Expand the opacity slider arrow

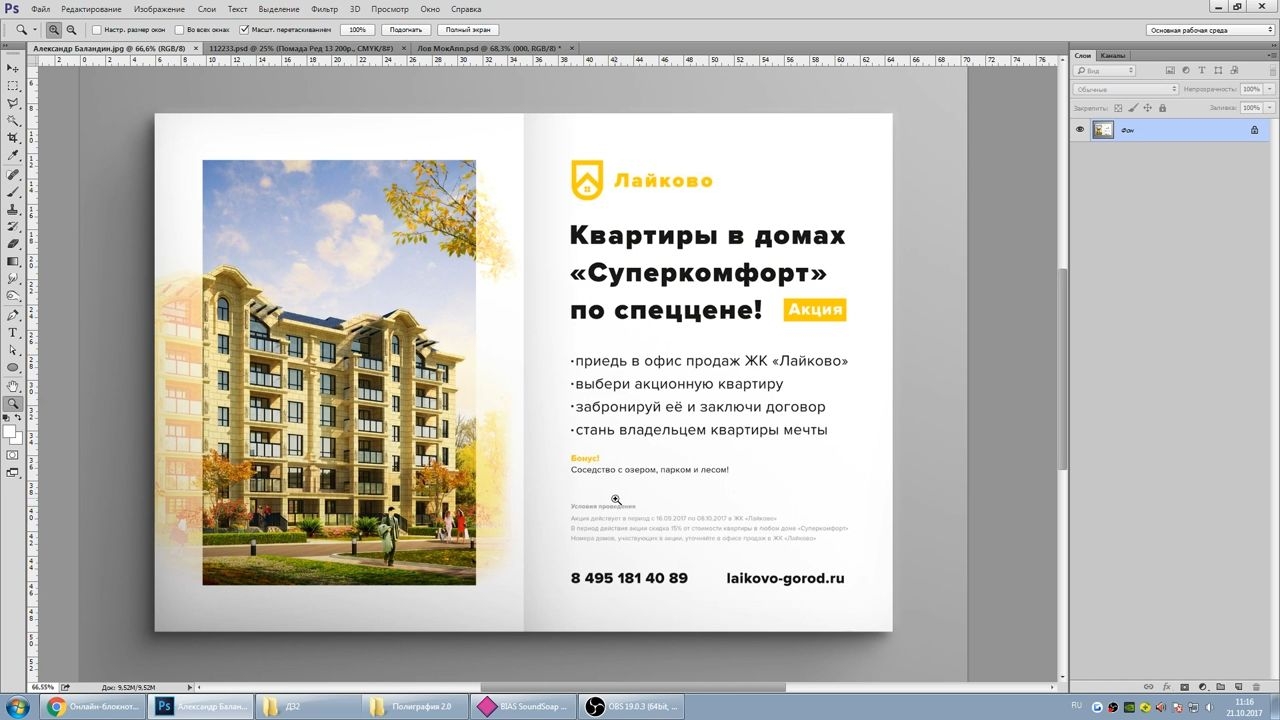click(x=1270, y=89)
